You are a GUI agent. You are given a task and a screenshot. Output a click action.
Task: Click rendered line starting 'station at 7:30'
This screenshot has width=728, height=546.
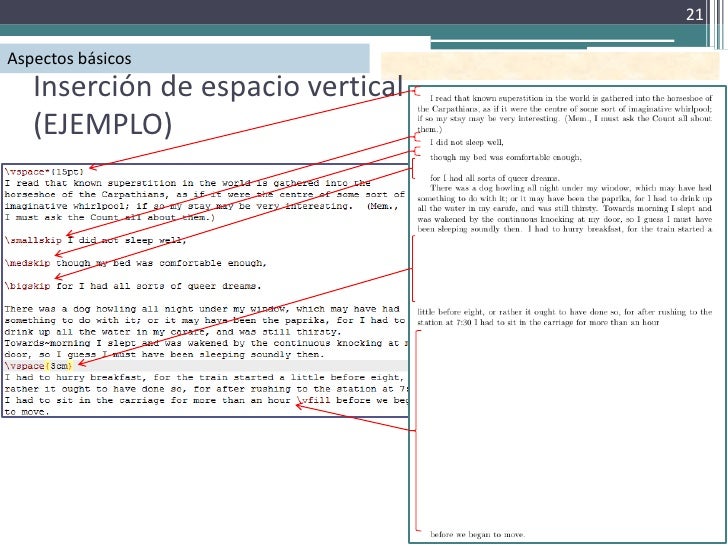tap(539, 322)
